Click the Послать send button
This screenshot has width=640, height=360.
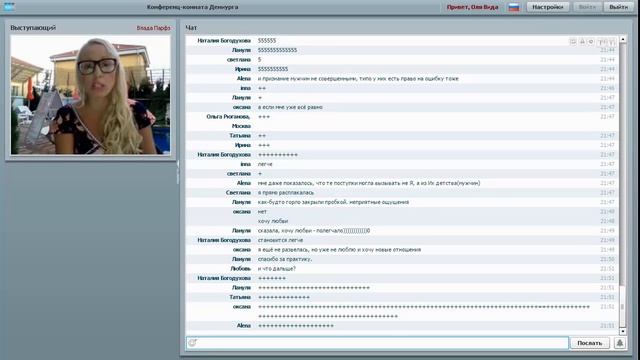589,343
